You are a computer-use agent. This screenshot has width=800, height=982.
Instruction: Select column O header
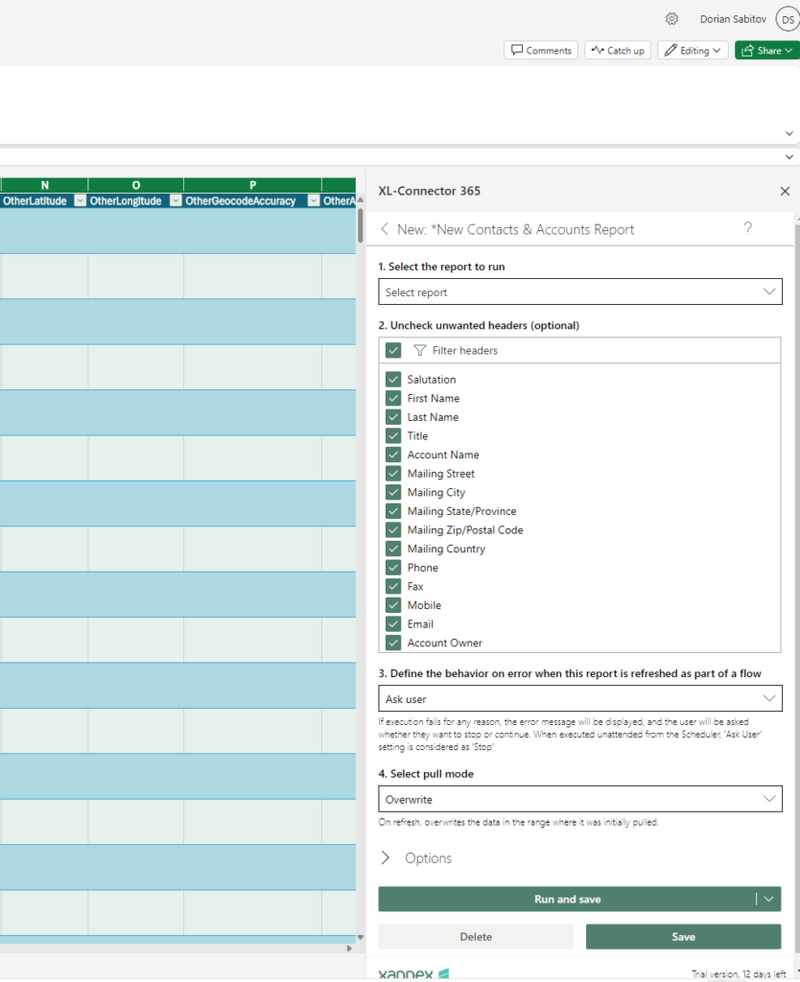click(136, 185)
